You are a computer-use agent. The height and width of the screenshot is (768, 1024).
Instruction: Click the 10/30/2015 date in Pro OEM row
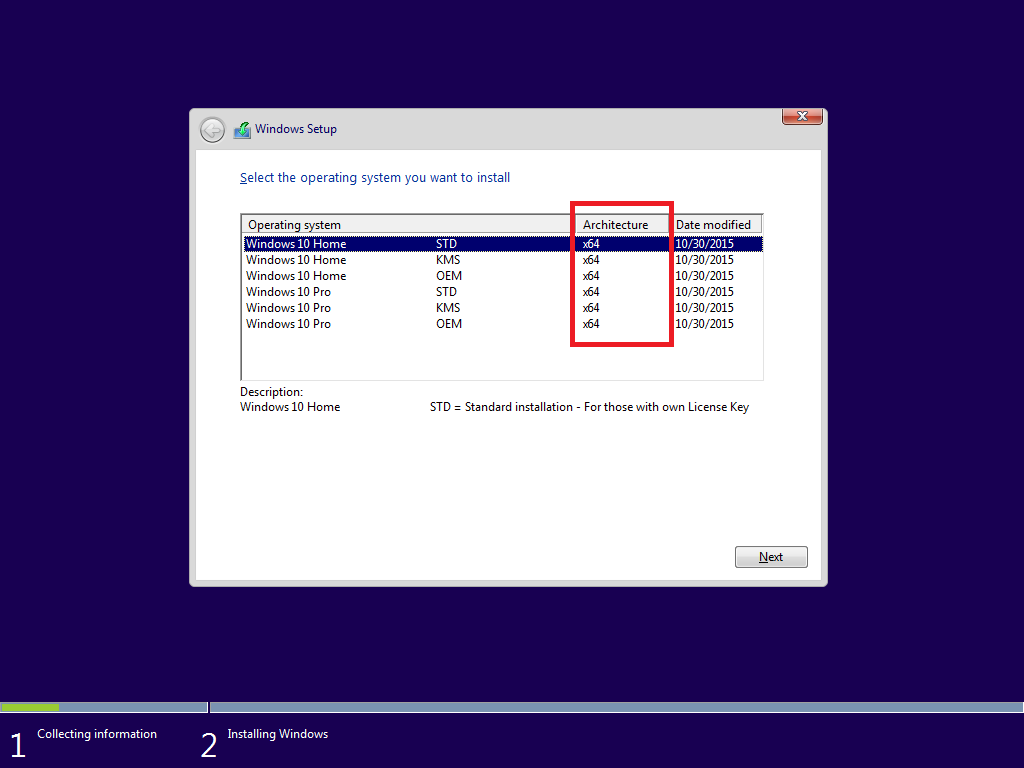tap(705, 324)
